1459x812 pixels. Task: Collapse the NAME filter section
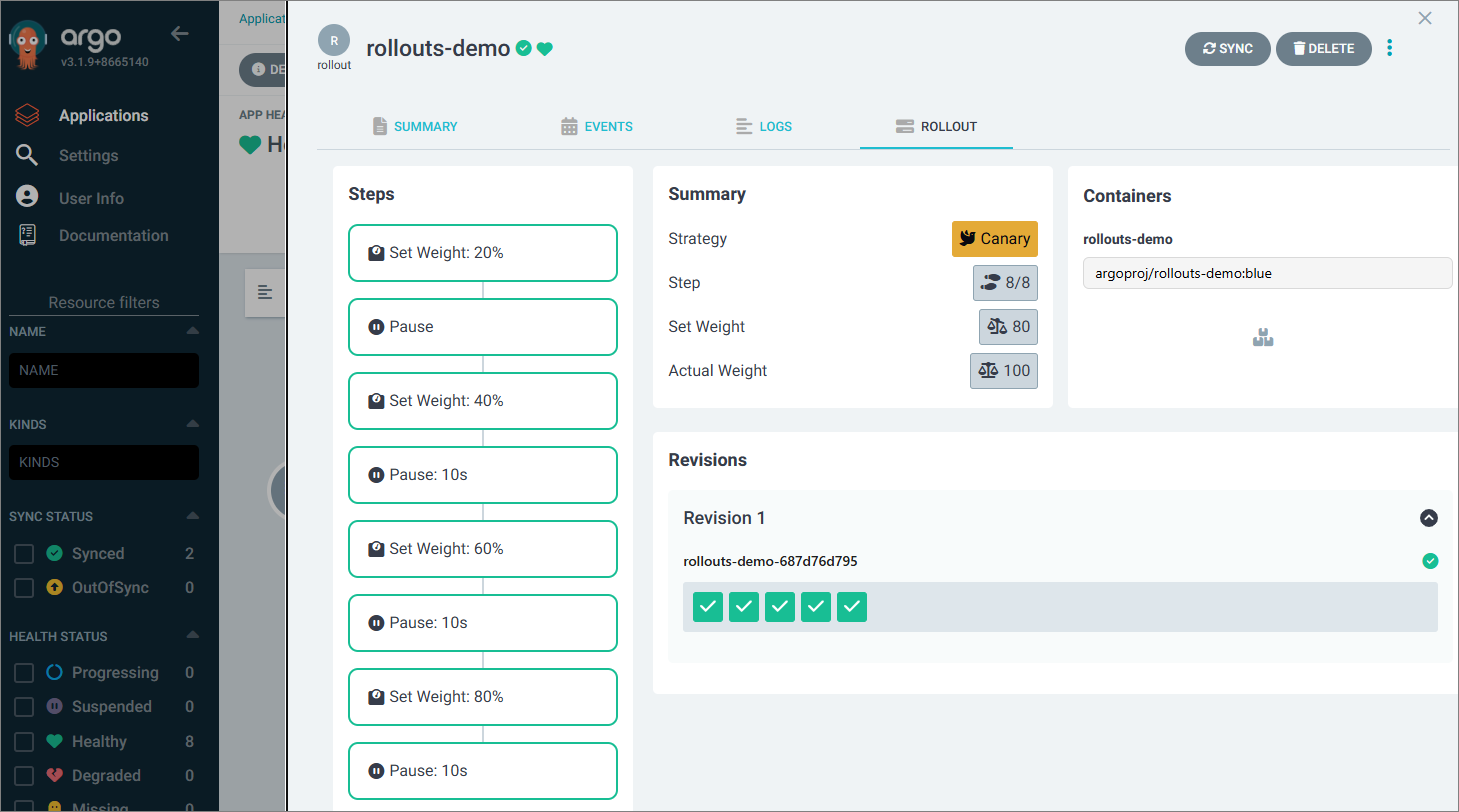(192, 331)
